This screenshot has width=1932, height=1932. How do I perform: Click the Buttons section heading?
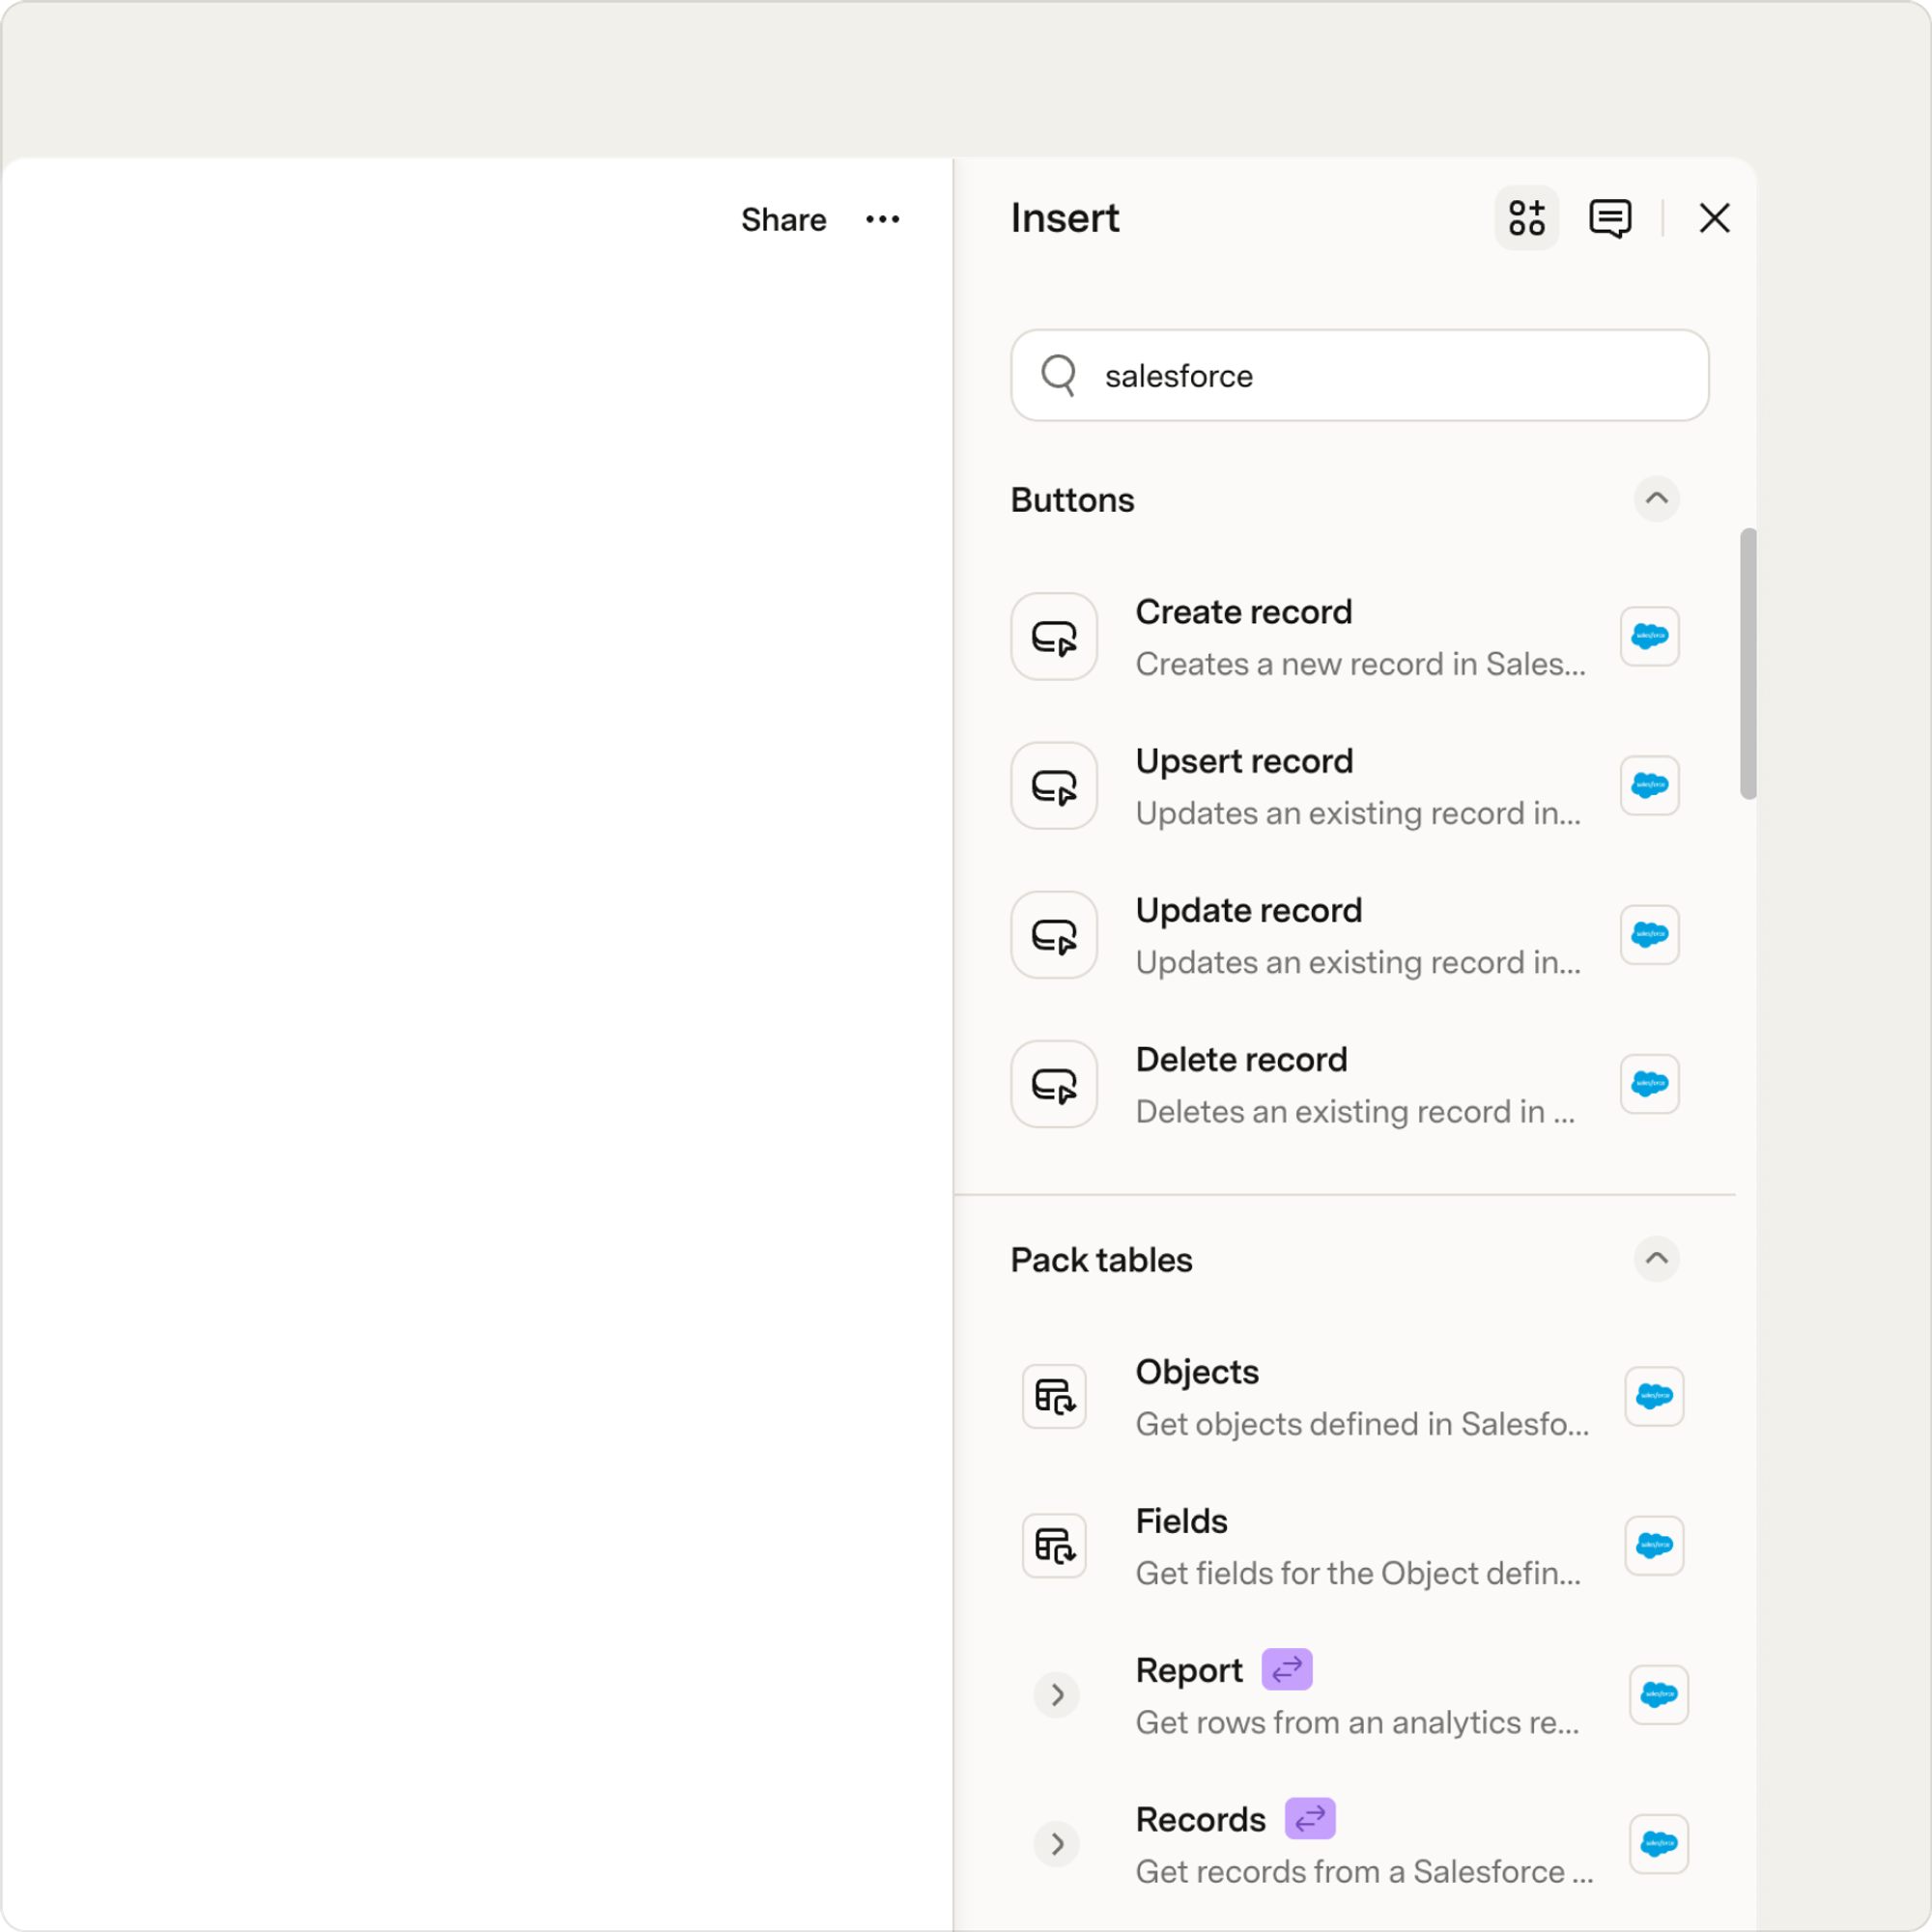[x=1072, y=499]
